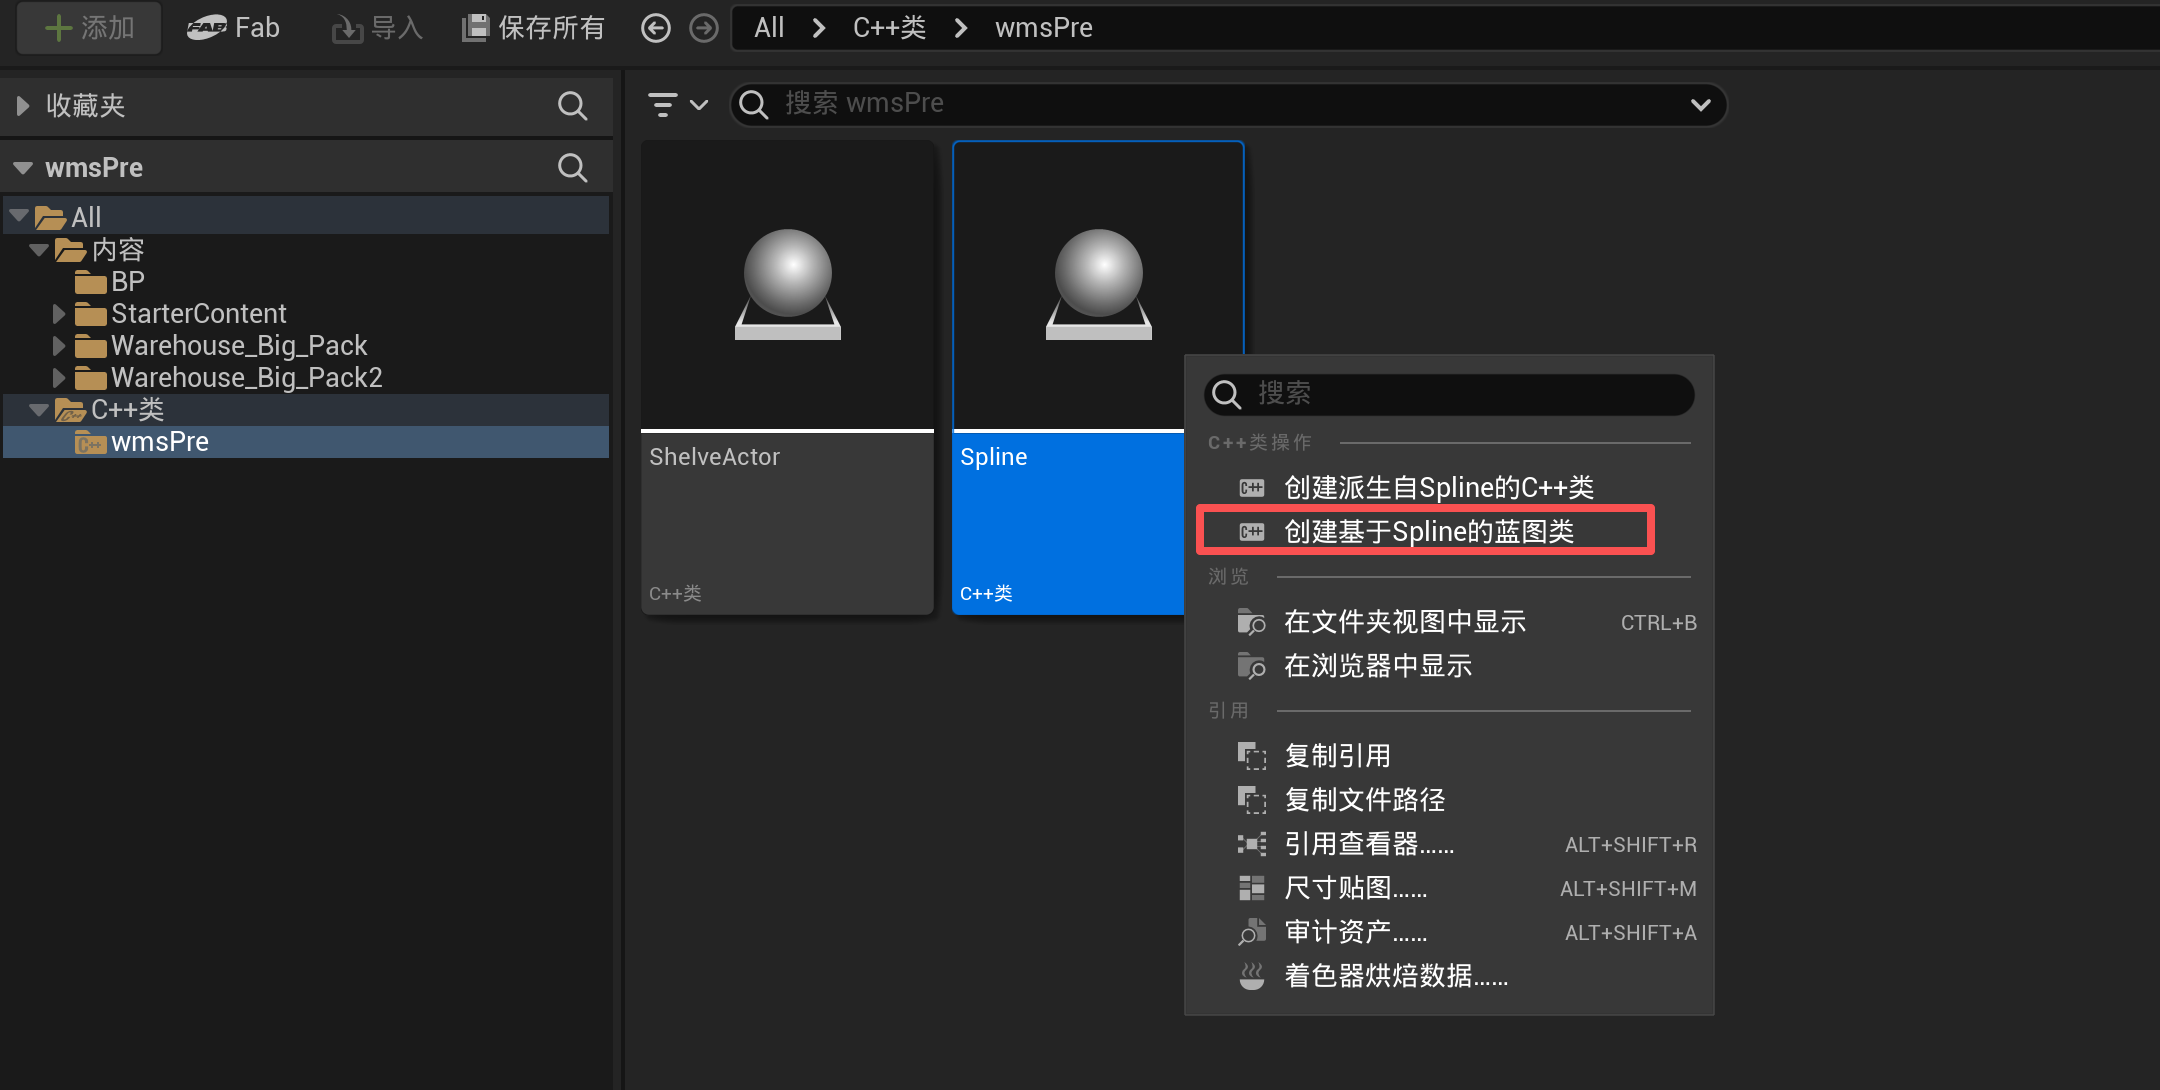Choose 创建派生自Spline的C++类 option
This screenshot has width=2160, height=1090.
[1438, 487]
